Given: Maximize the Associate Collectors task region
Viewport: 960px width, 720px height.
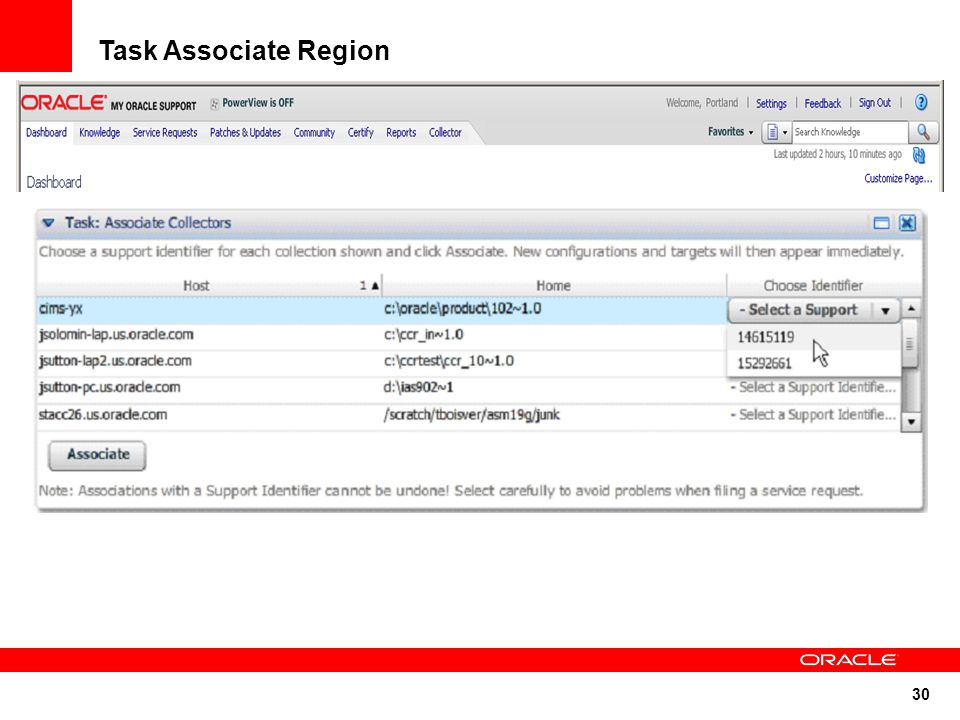Looking at the screenshot, I should click(x=881, y=223).
